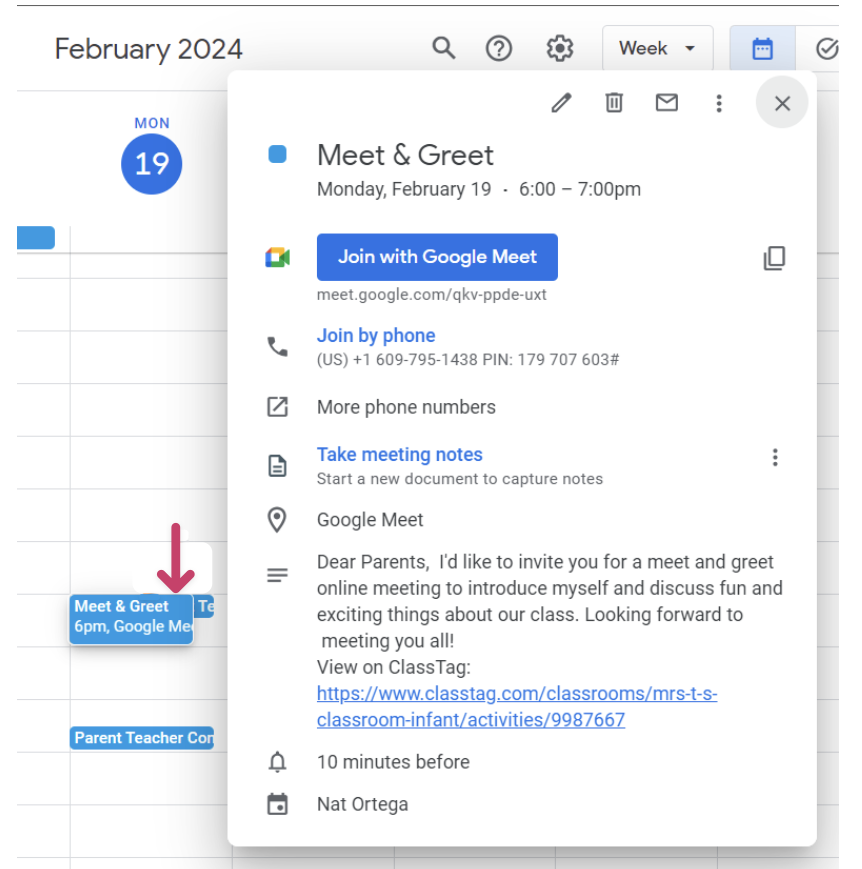This screenshot has width=862, height=869.
Task: Click 'Start a new document to capture notes'
Action: click(460, 479)
